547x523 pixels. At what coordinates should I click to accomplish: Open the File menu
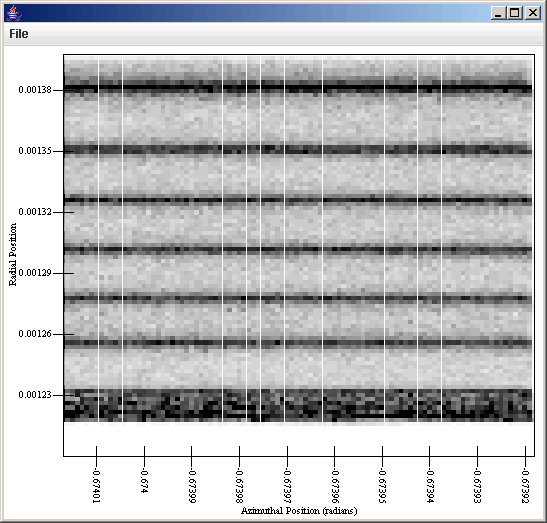pyautogui.click(x=19, y=34)
